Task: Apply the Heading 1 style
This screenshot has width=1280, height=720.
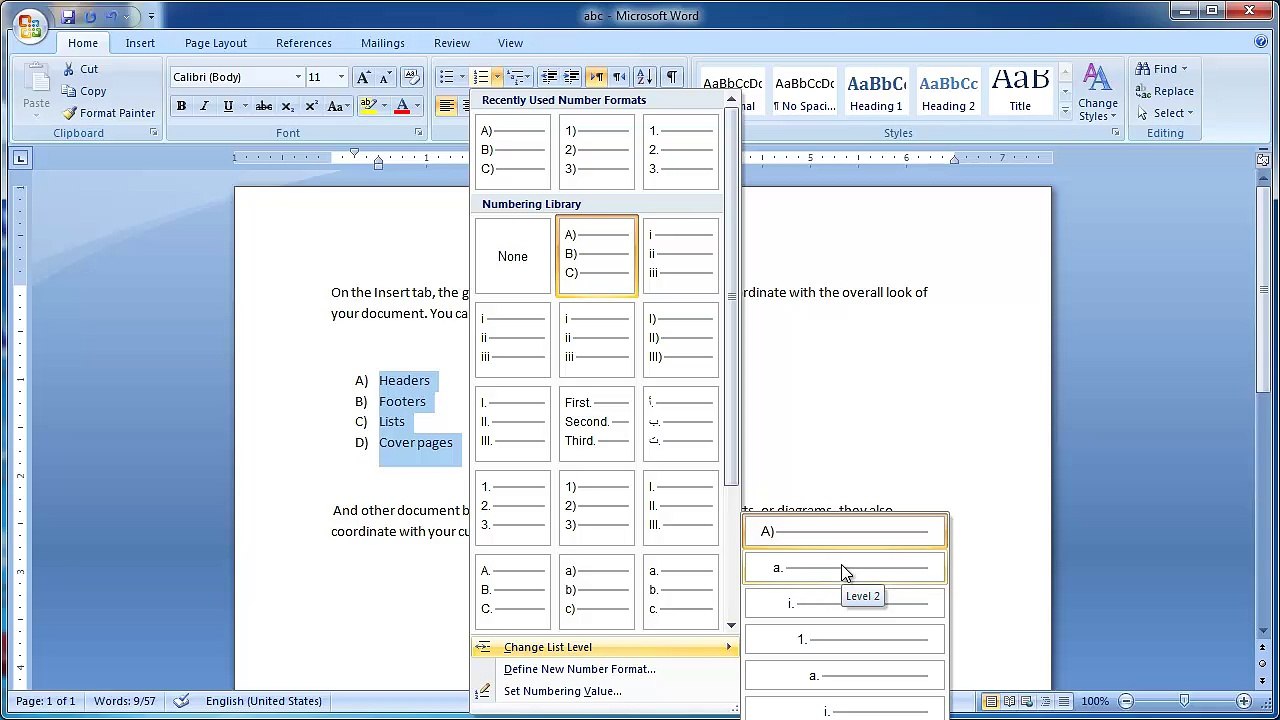Action: [x=876, y=90]
